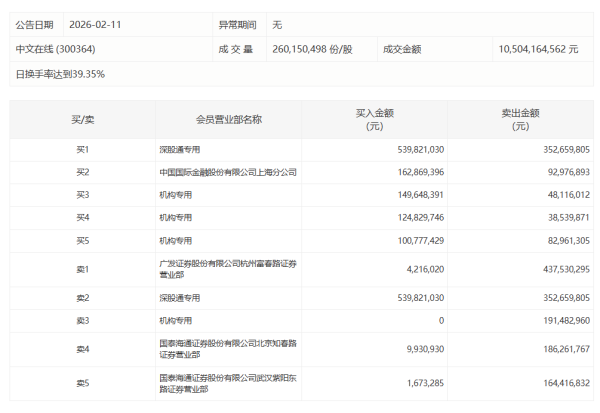Click 深股通专用 in the 买1 row
Viewport: 600px width, 413px height.
tap(179, 150)
